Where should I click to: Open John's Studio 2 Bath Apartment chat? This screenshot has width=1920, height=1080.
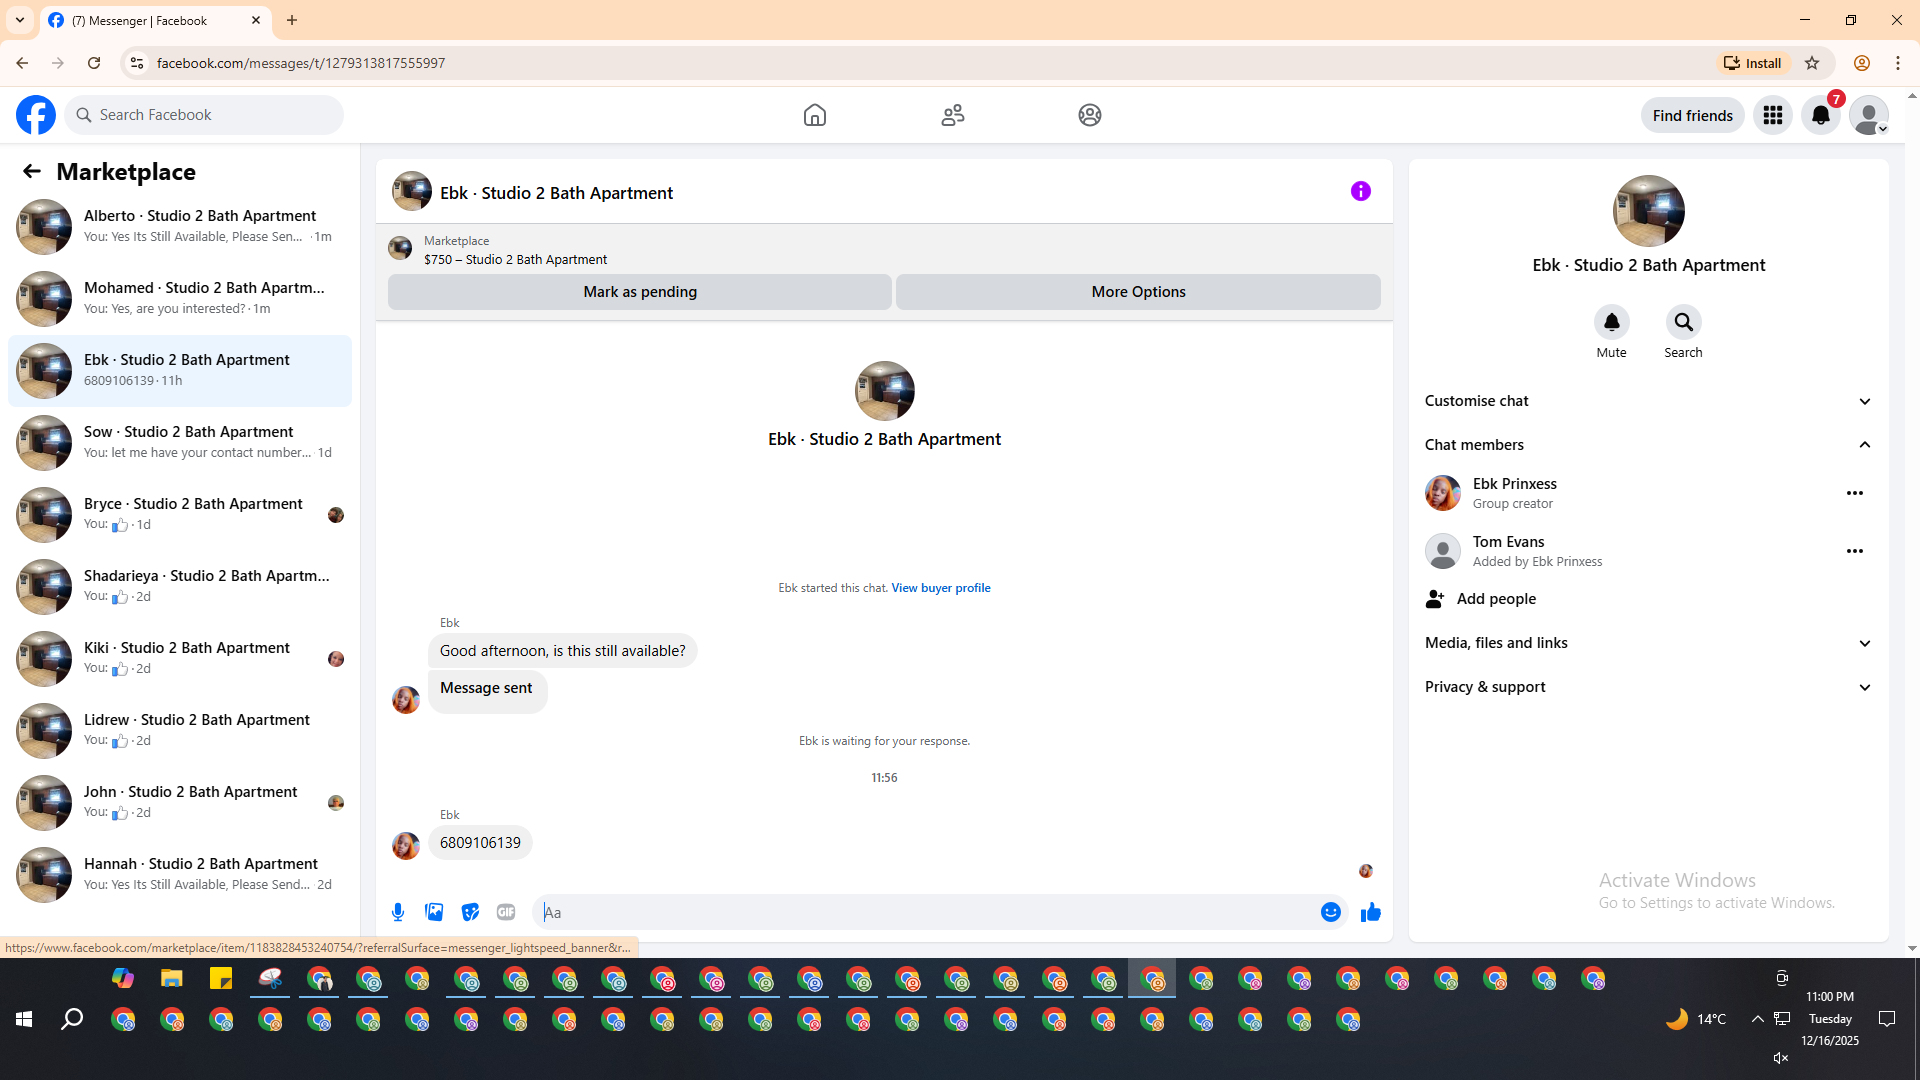tap(180, 802)
